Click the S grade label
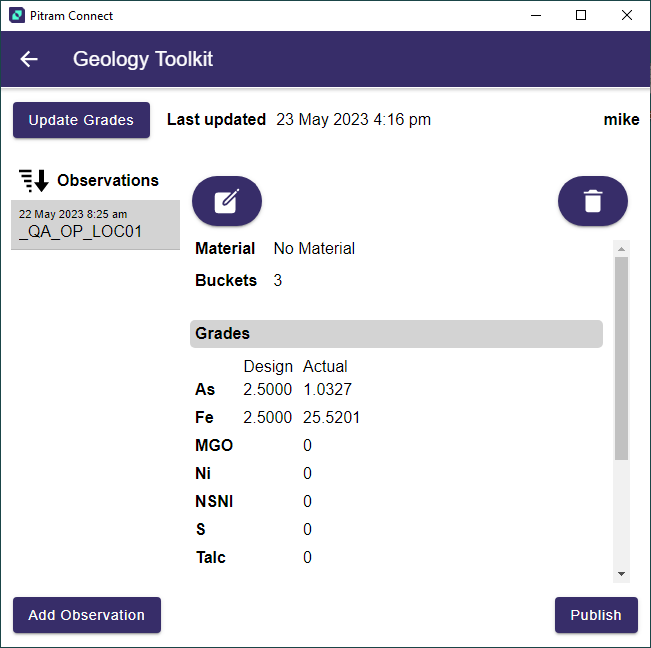The image size is (651, 648). (x=201, y=529)
